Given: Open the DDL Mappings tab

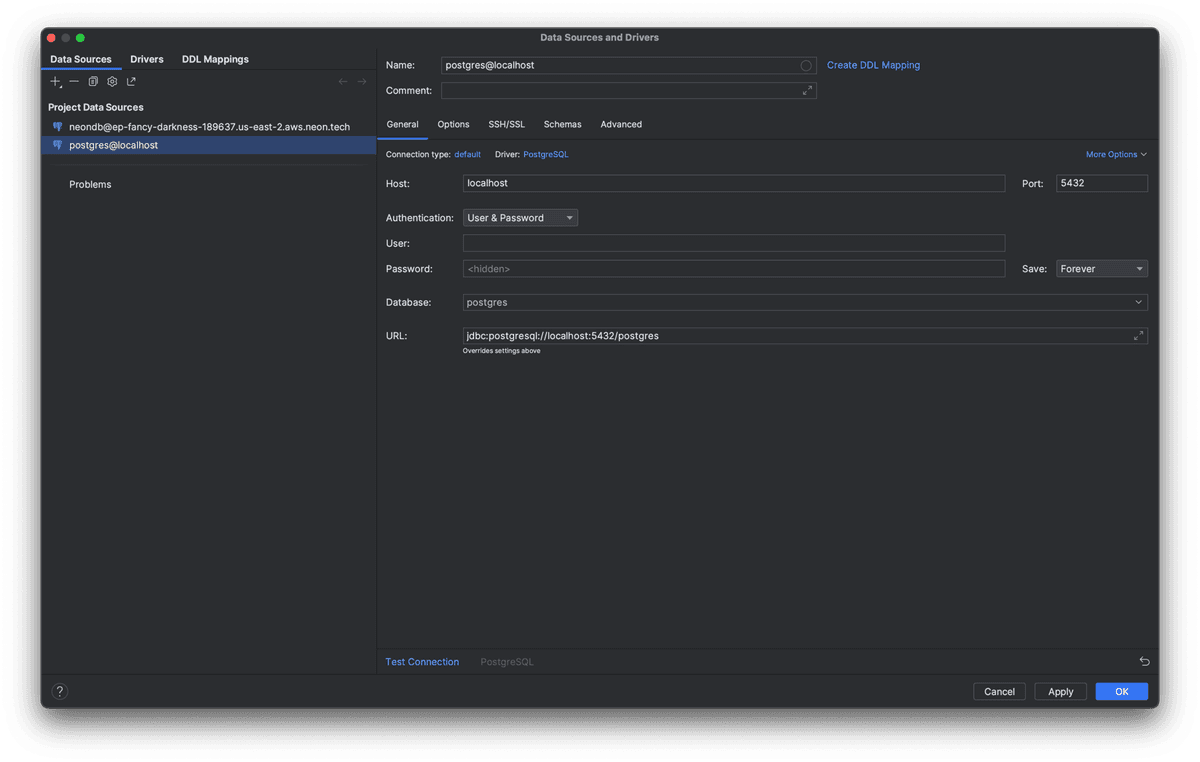Looking at the screenshot, I should pyautogui.click(x=215, y=59).
